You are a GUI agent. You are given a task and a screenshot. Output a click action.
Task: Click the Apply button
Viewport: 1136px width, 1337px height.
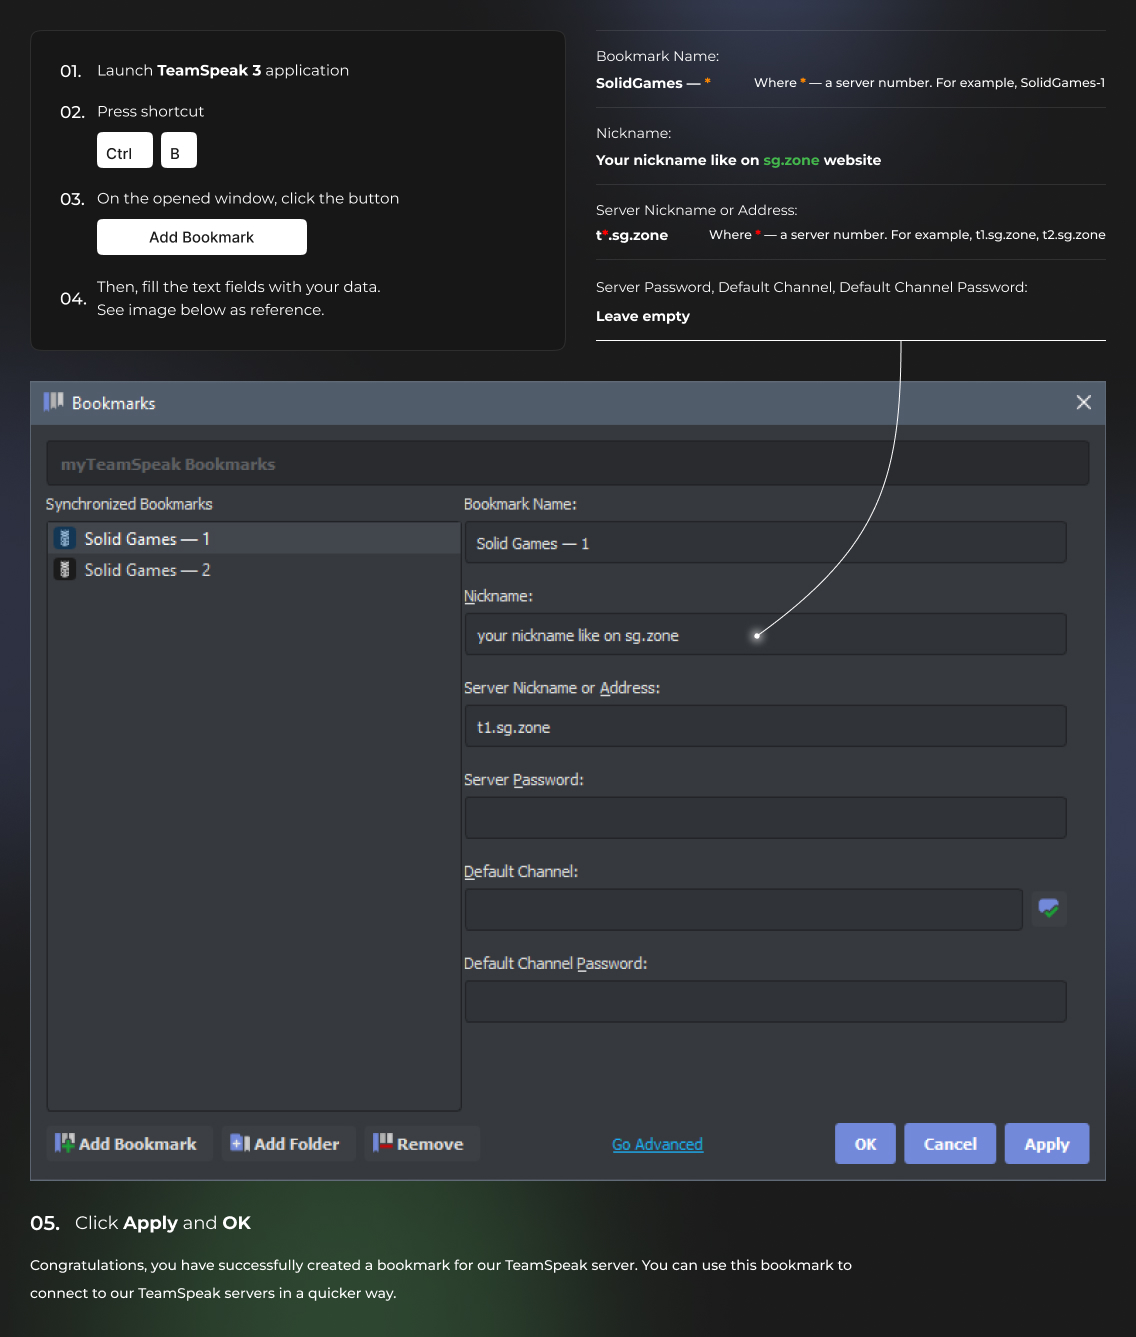(x=1047, y=1143)
